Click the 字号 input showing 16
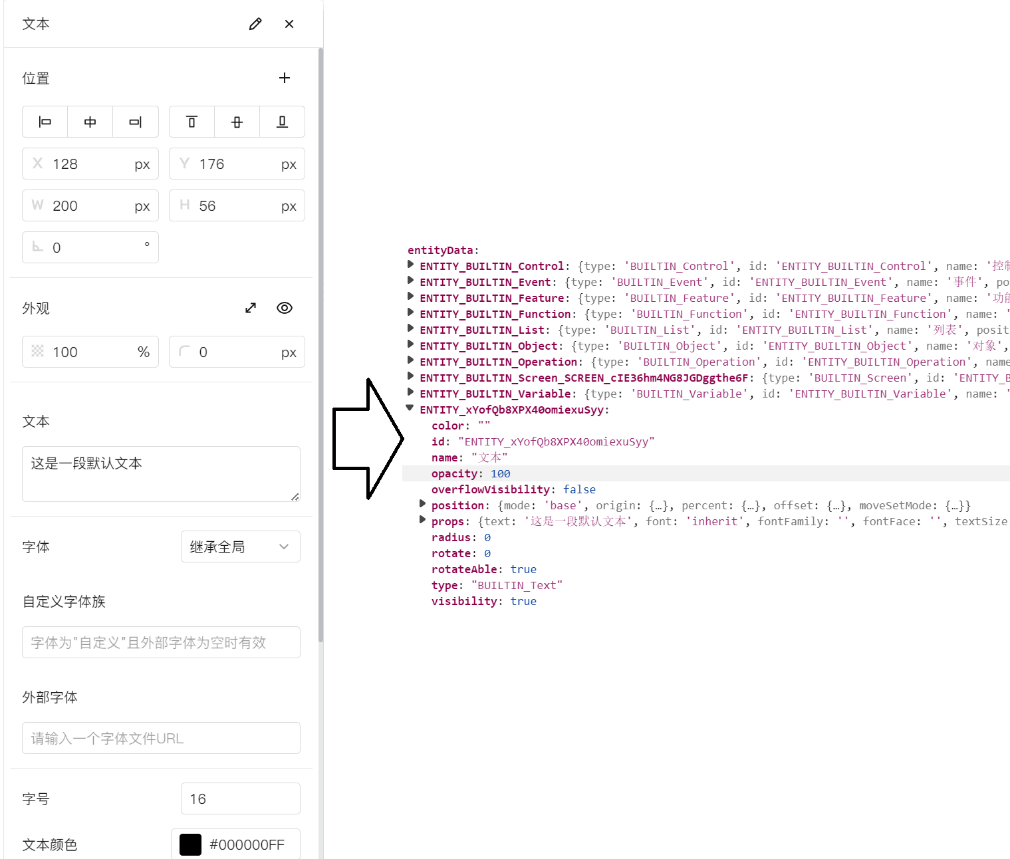The height and width of the screenshot is (859, 1010). click(240, 799)
